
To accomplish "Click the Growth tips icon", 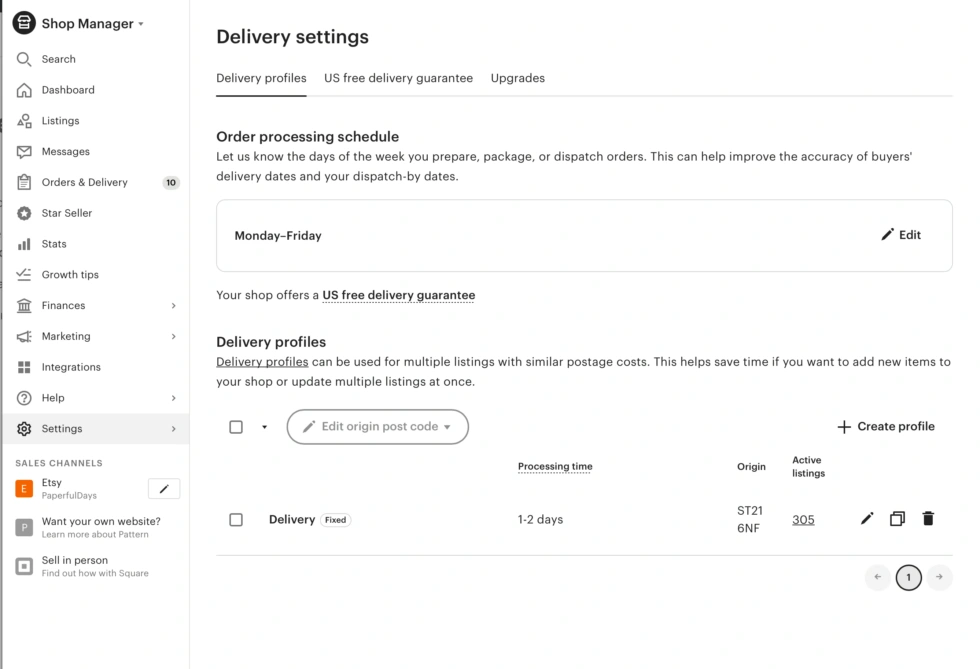I will click(x=22, y=274).
